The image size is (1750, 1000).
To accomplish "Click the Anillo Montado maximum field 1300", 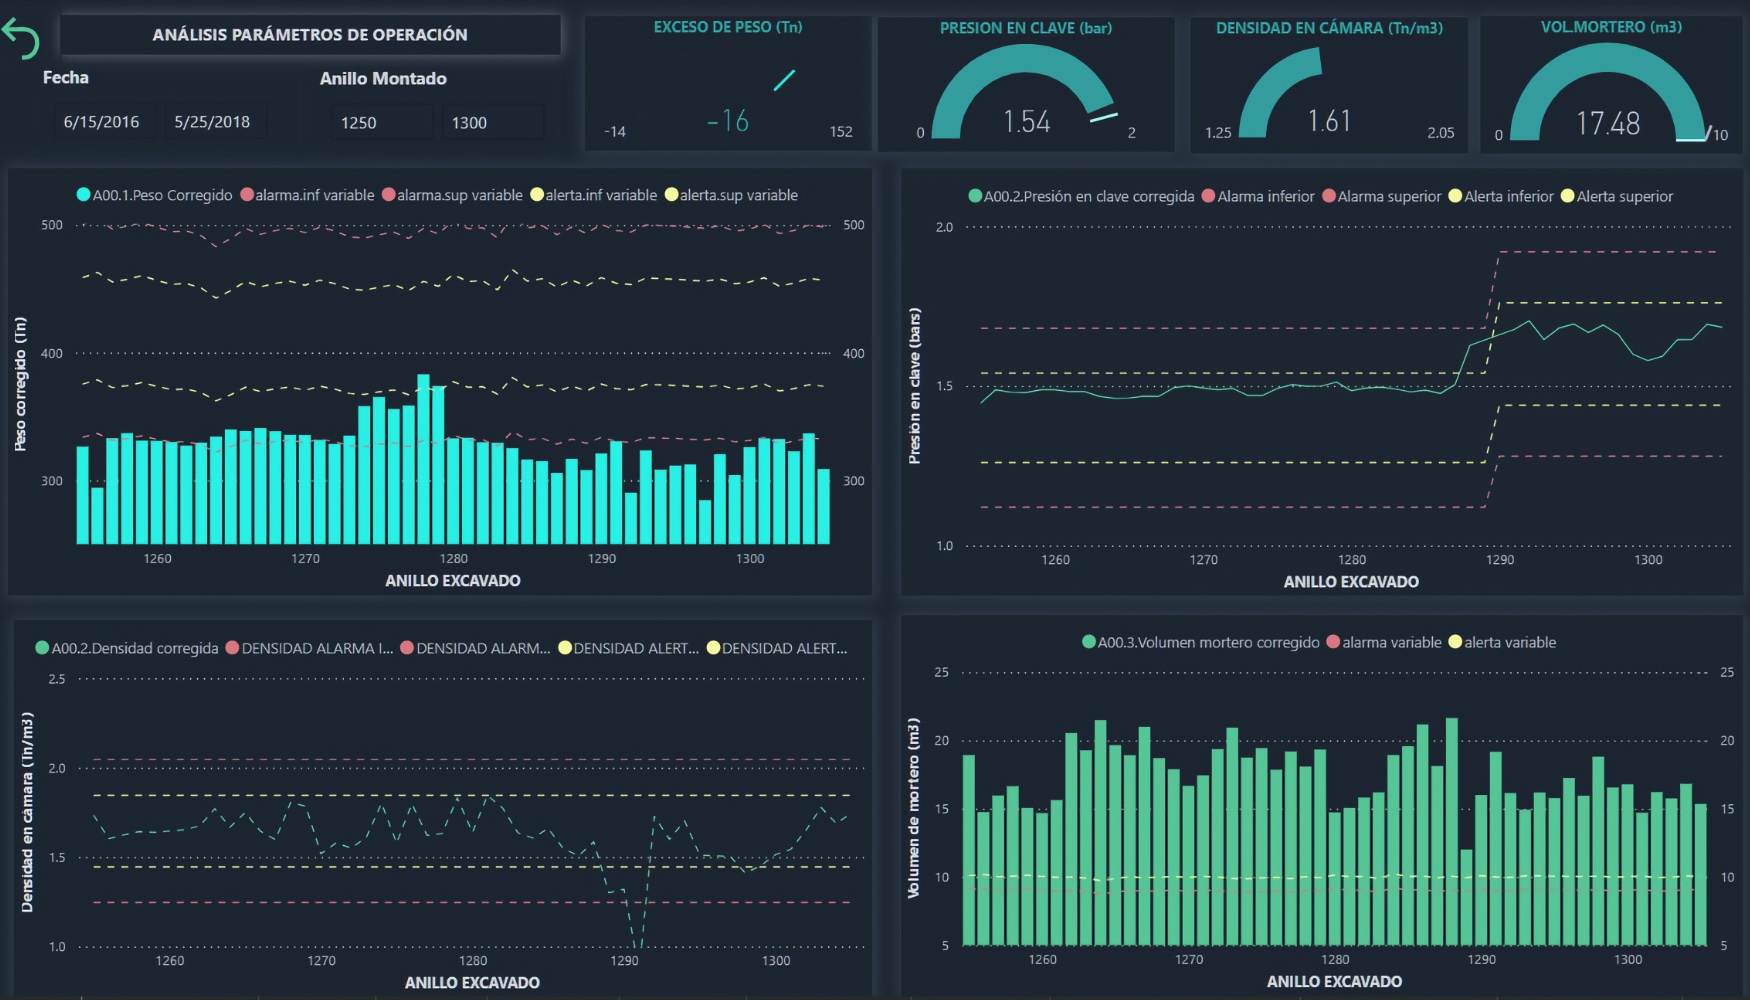I will (x=492, y=122).
